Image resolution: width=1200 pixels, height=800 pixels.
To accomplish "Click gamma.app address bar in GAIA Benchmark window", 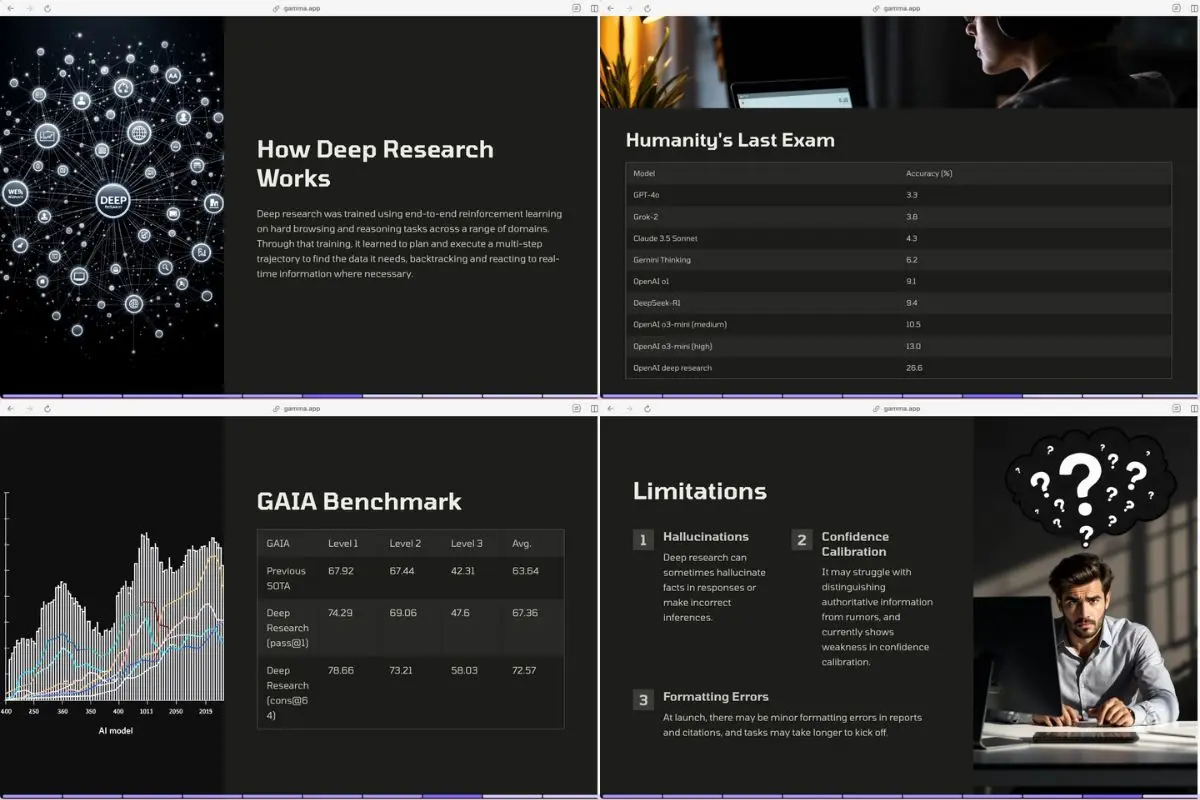I will point(298,408).
